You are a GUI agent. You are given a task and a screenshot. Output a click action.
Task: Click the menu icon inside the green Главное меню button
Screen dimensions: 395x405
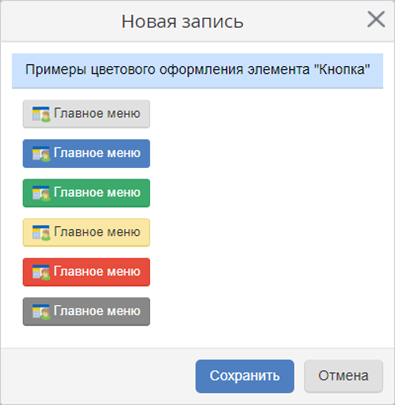41,193
